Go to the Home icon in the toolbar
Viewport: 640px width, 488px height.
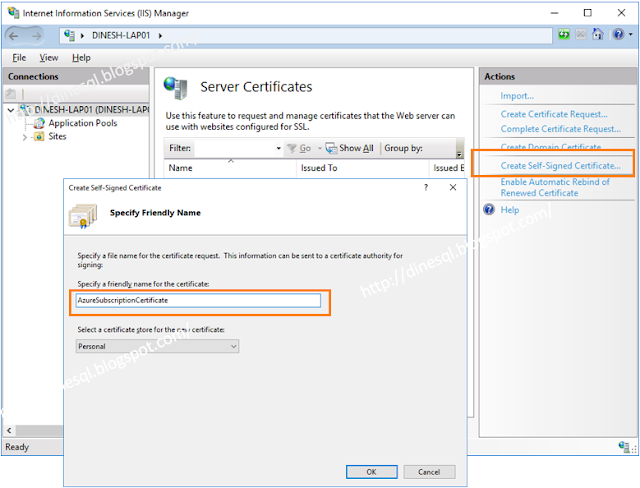click(598, 34)
